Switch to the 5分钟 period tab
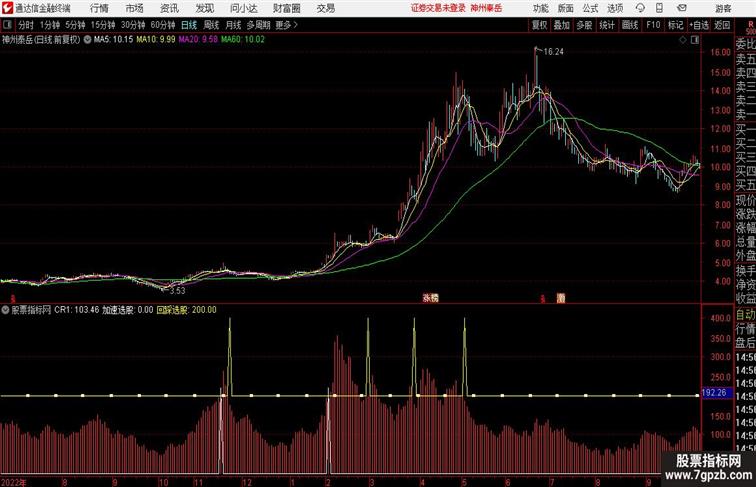Screen dimensions: 756x487 pyautogui.click(x=75, y=25)
